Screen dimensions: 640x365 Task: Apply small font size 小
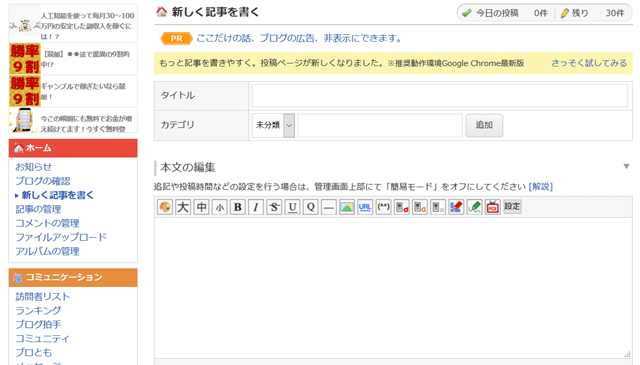pos(220,207)
